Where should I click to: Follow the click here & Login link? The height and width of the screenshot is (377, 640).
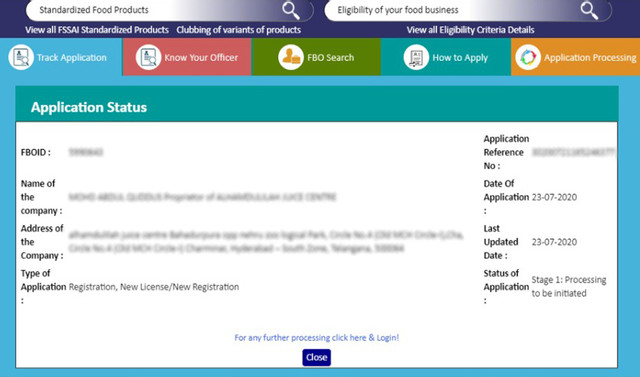point(316,337)
